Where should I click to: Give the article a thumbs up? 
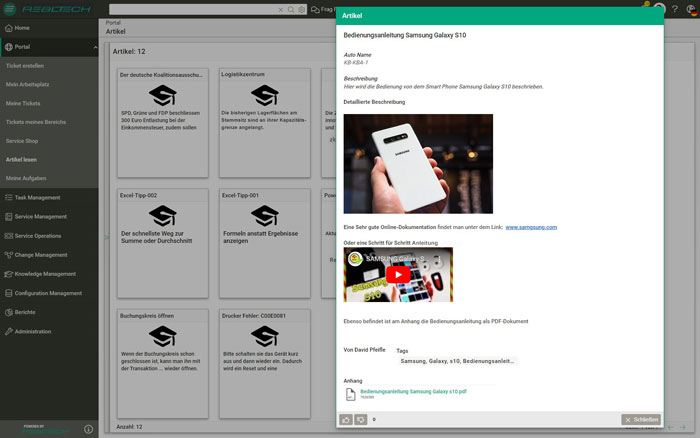pyautogui.click(x=346, y=420)
